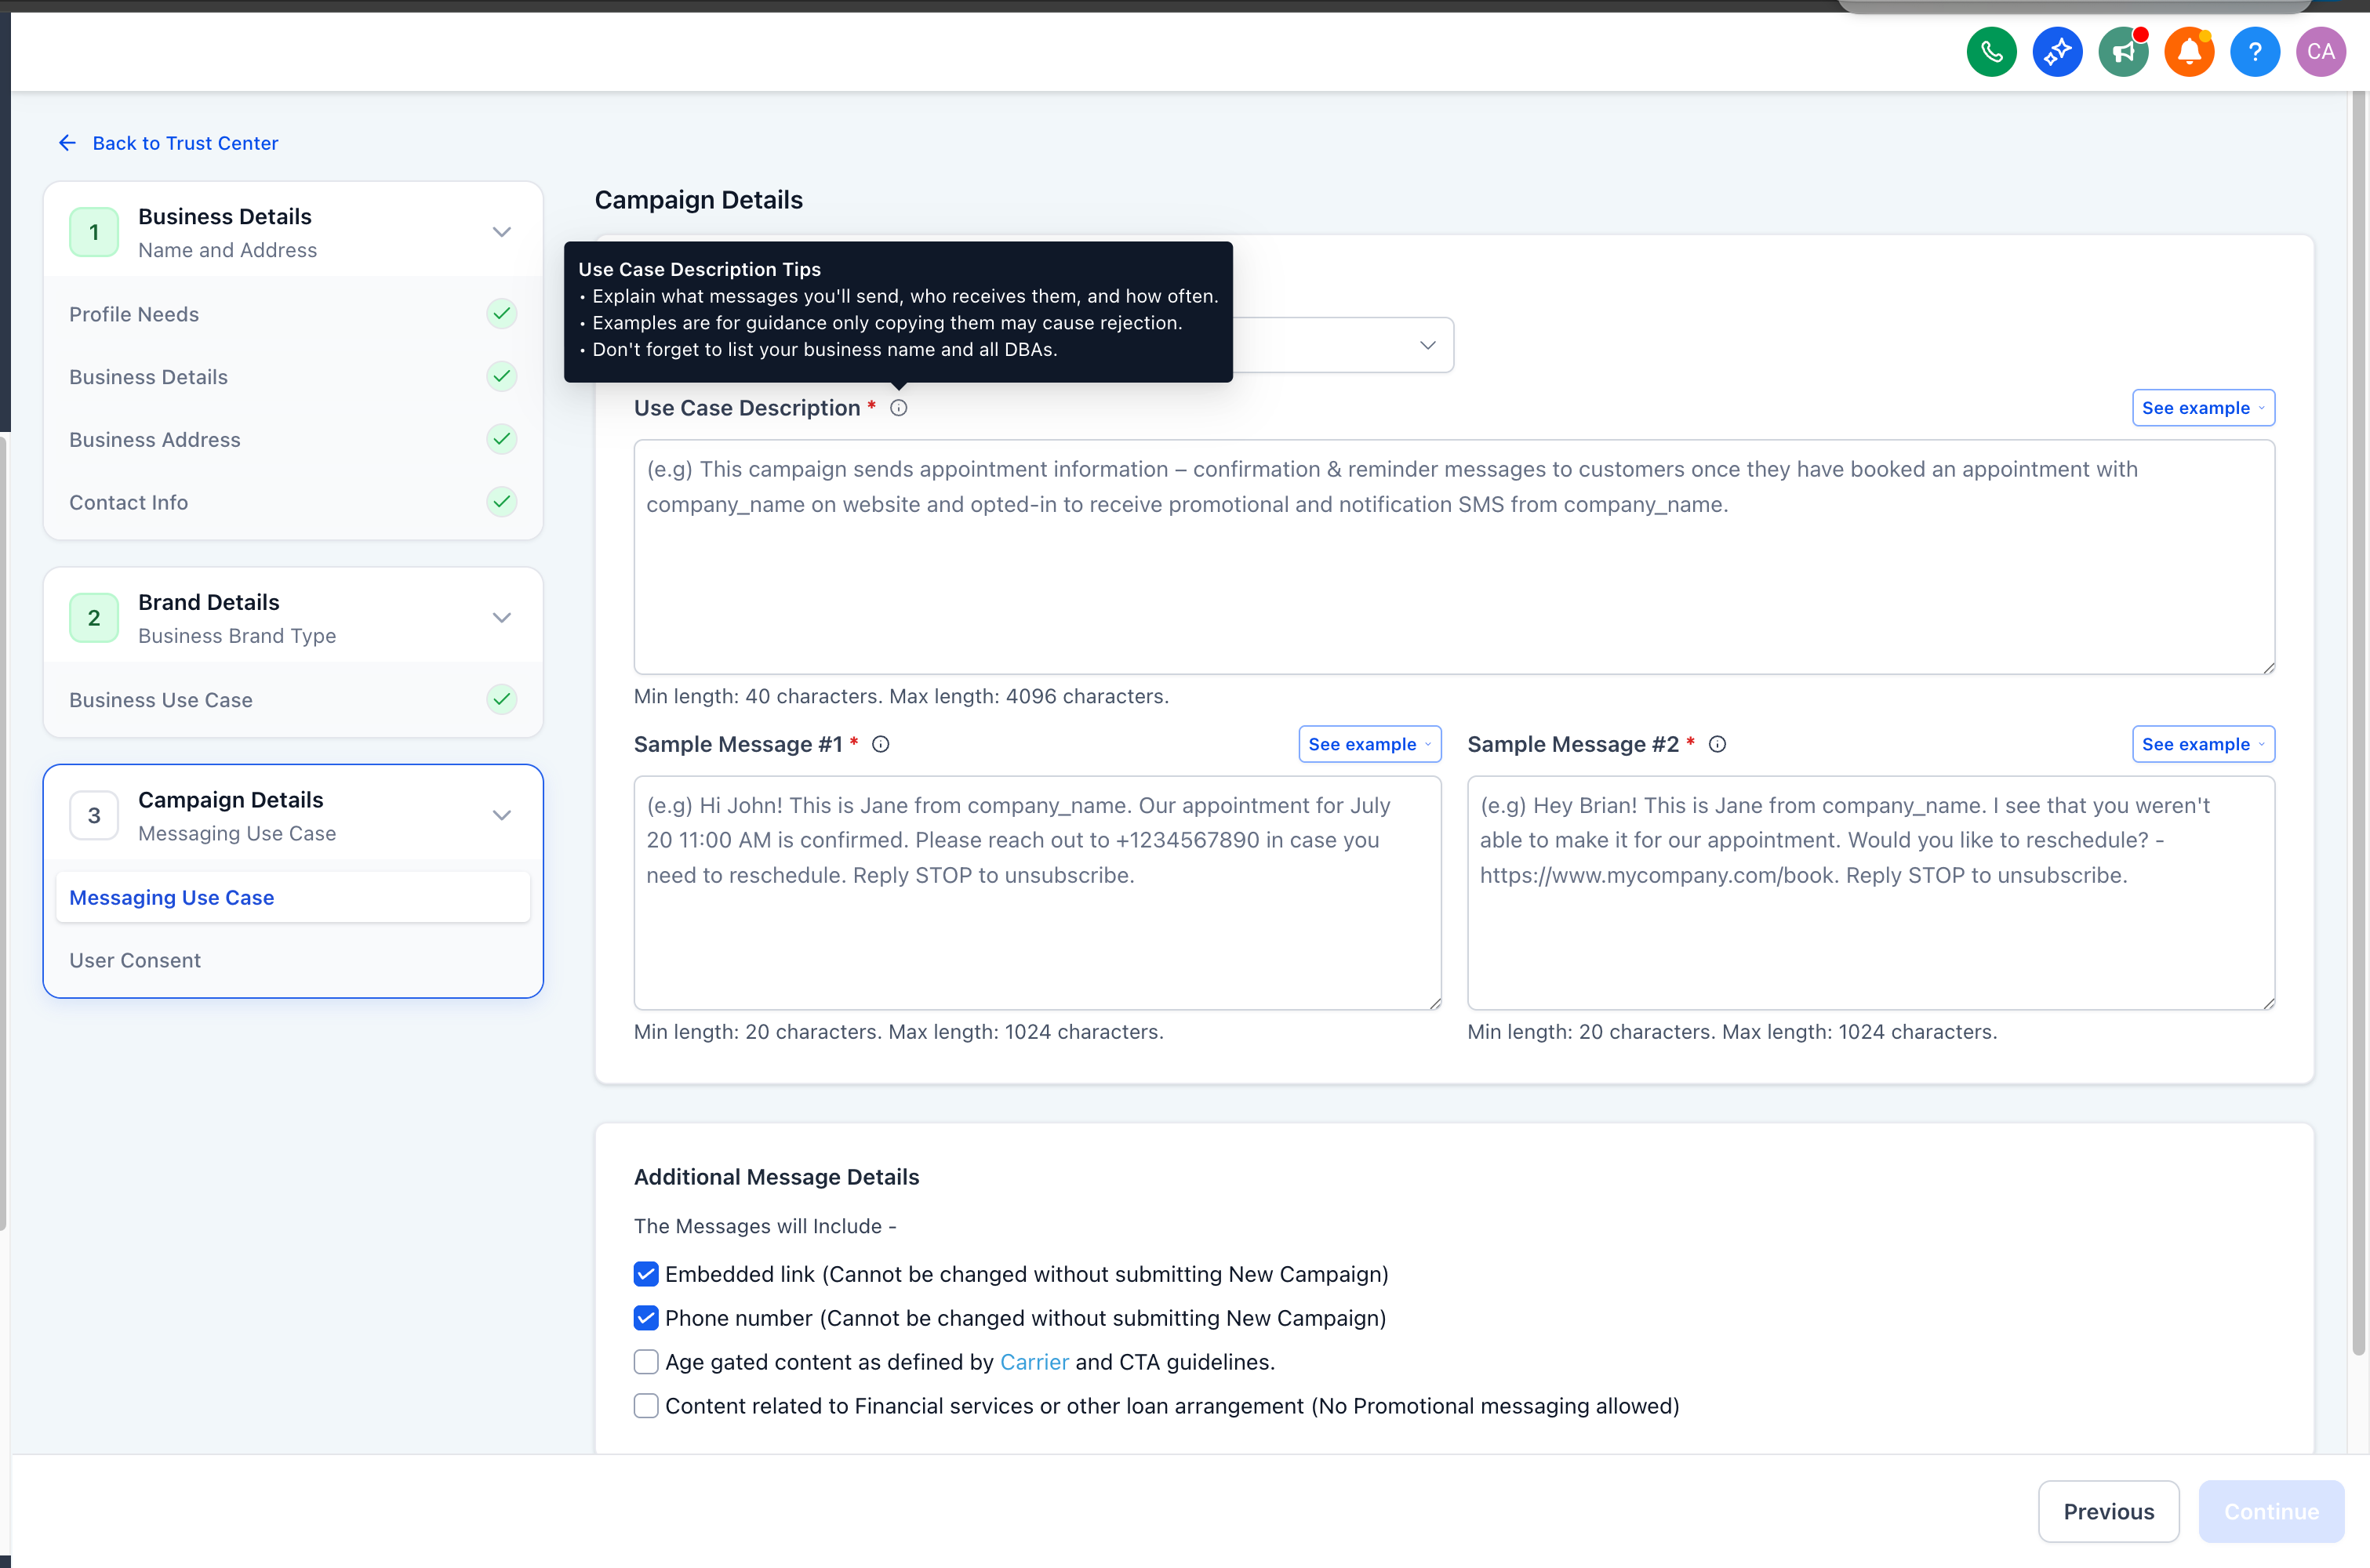Open See example dropdown for Sample Message #1
Viewport: 2370px width, 1568px height.
click(x=1369, y=744)
